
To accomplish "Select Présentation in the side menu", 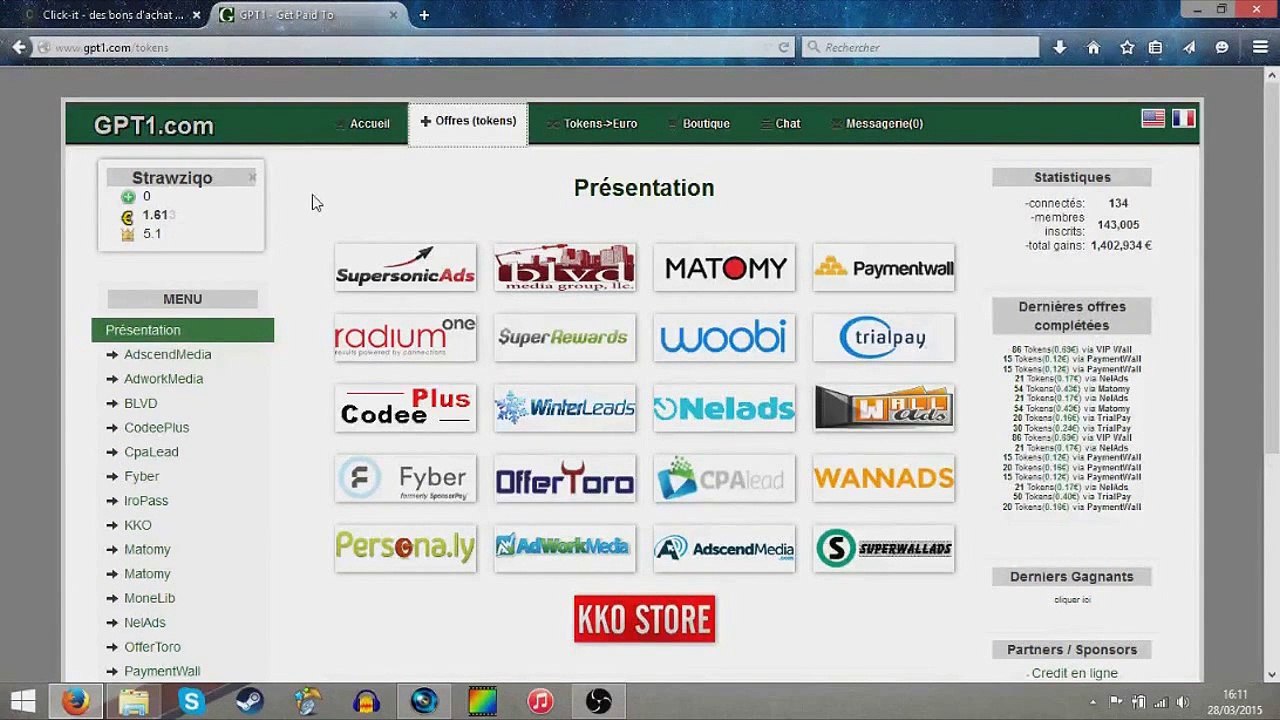I will [x=182, y=330].
